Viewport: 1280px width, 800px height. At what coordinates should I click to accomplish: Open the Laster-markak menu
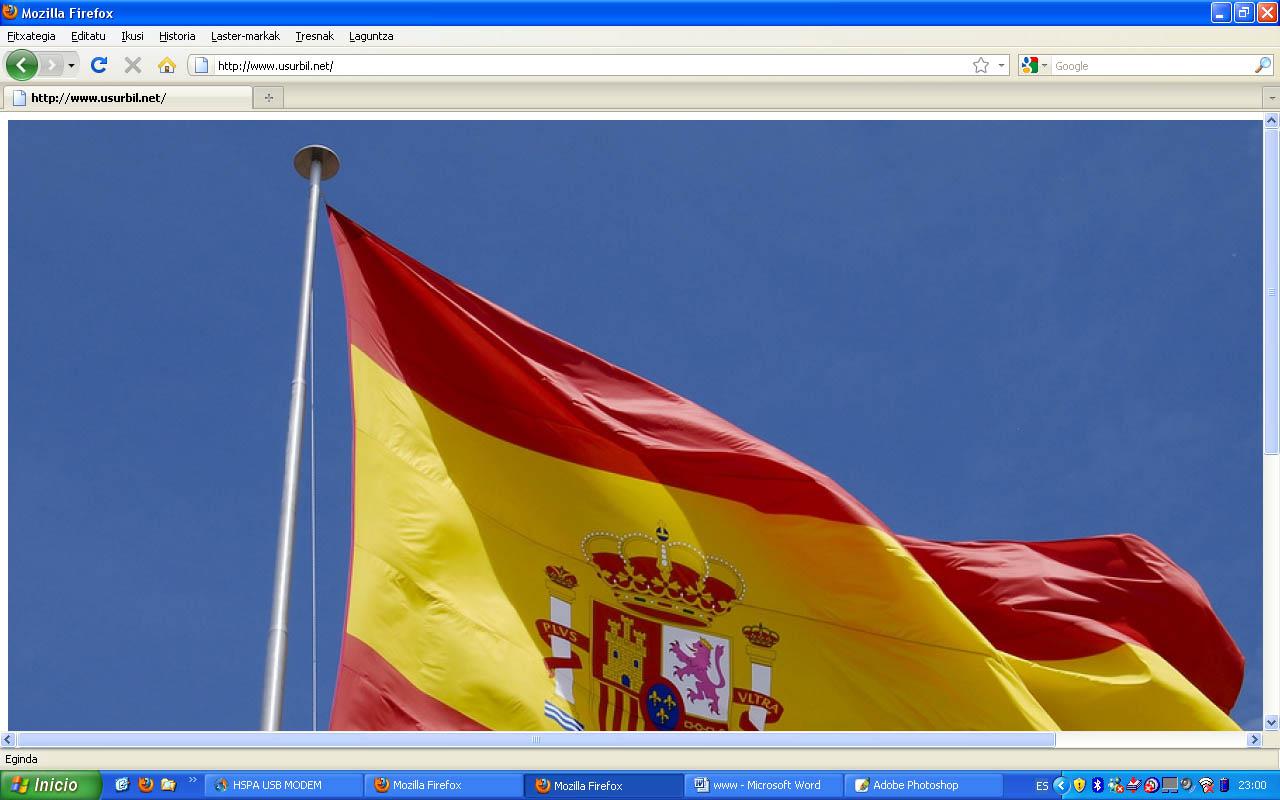click(x=245, y=36)
